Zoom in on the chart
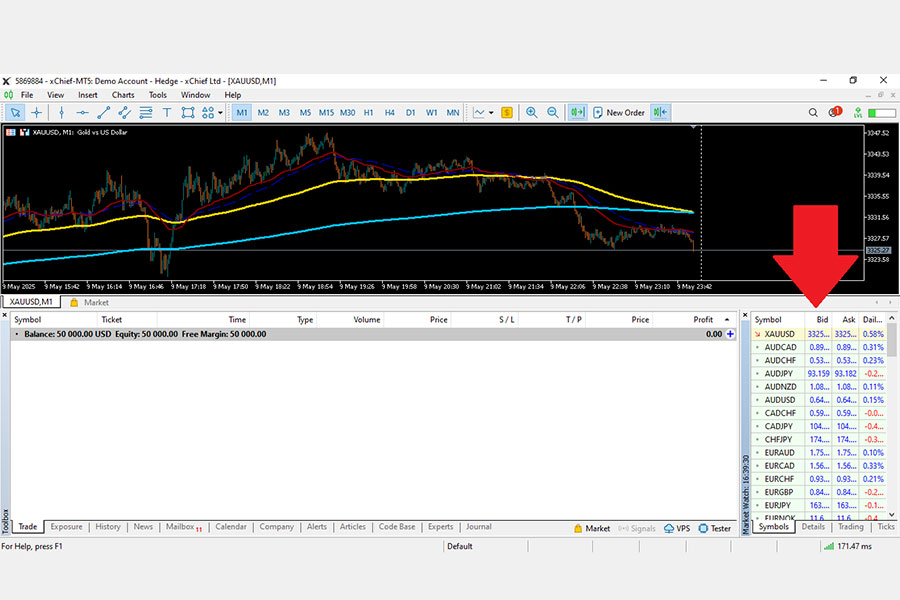900x600 pixels. [532, 113]
